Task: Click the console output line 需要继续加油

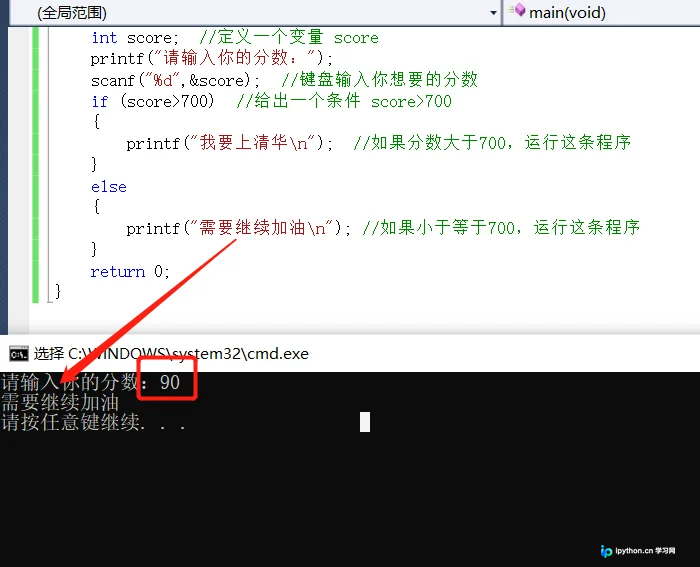Action: [60, 402]
